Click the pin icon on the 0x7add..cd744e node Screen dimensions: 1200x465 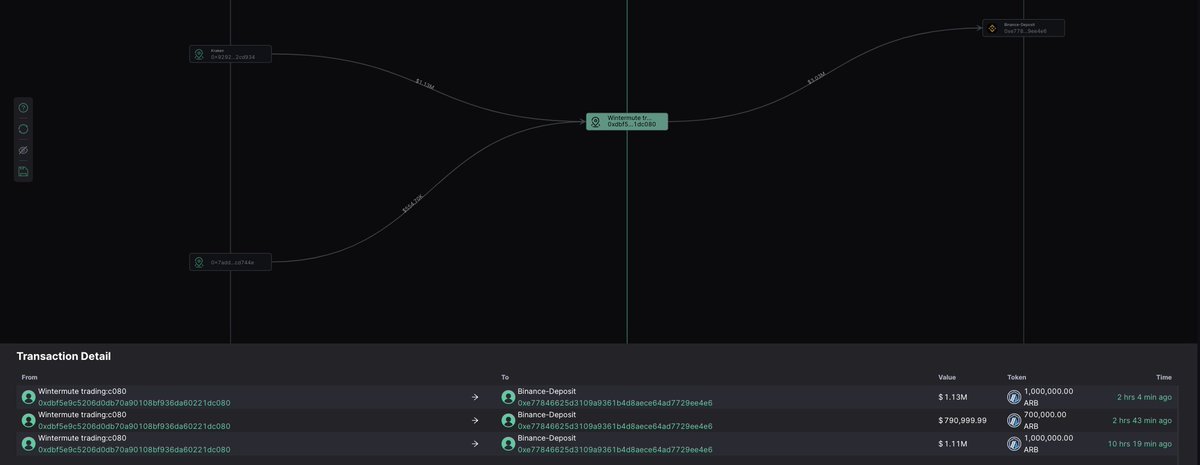pos(199,262)
